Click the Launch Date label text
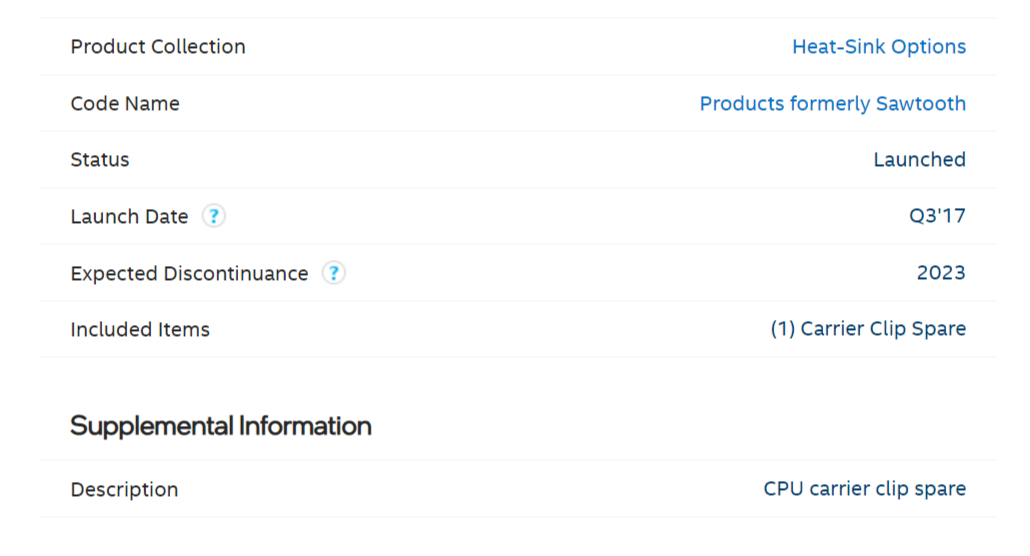 tap(129, 217)
